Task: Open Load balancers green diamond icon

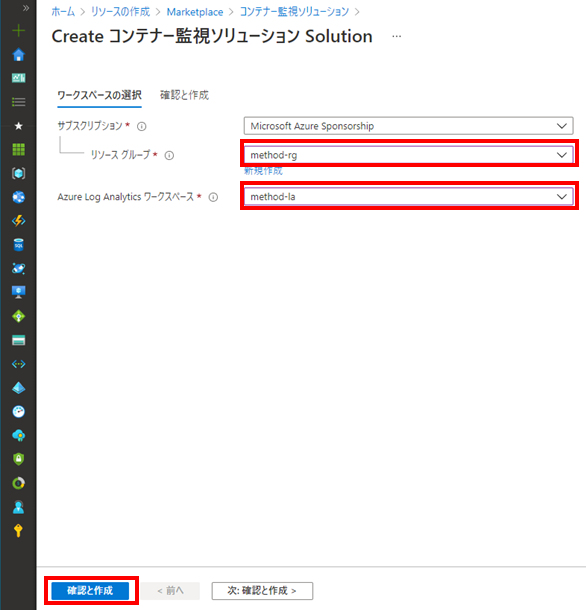Action: (19, 316)
